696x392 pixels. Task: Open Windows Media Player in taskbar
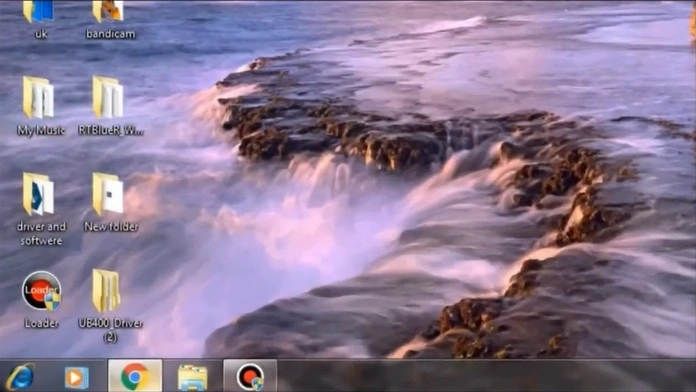(x=76, y=378)
